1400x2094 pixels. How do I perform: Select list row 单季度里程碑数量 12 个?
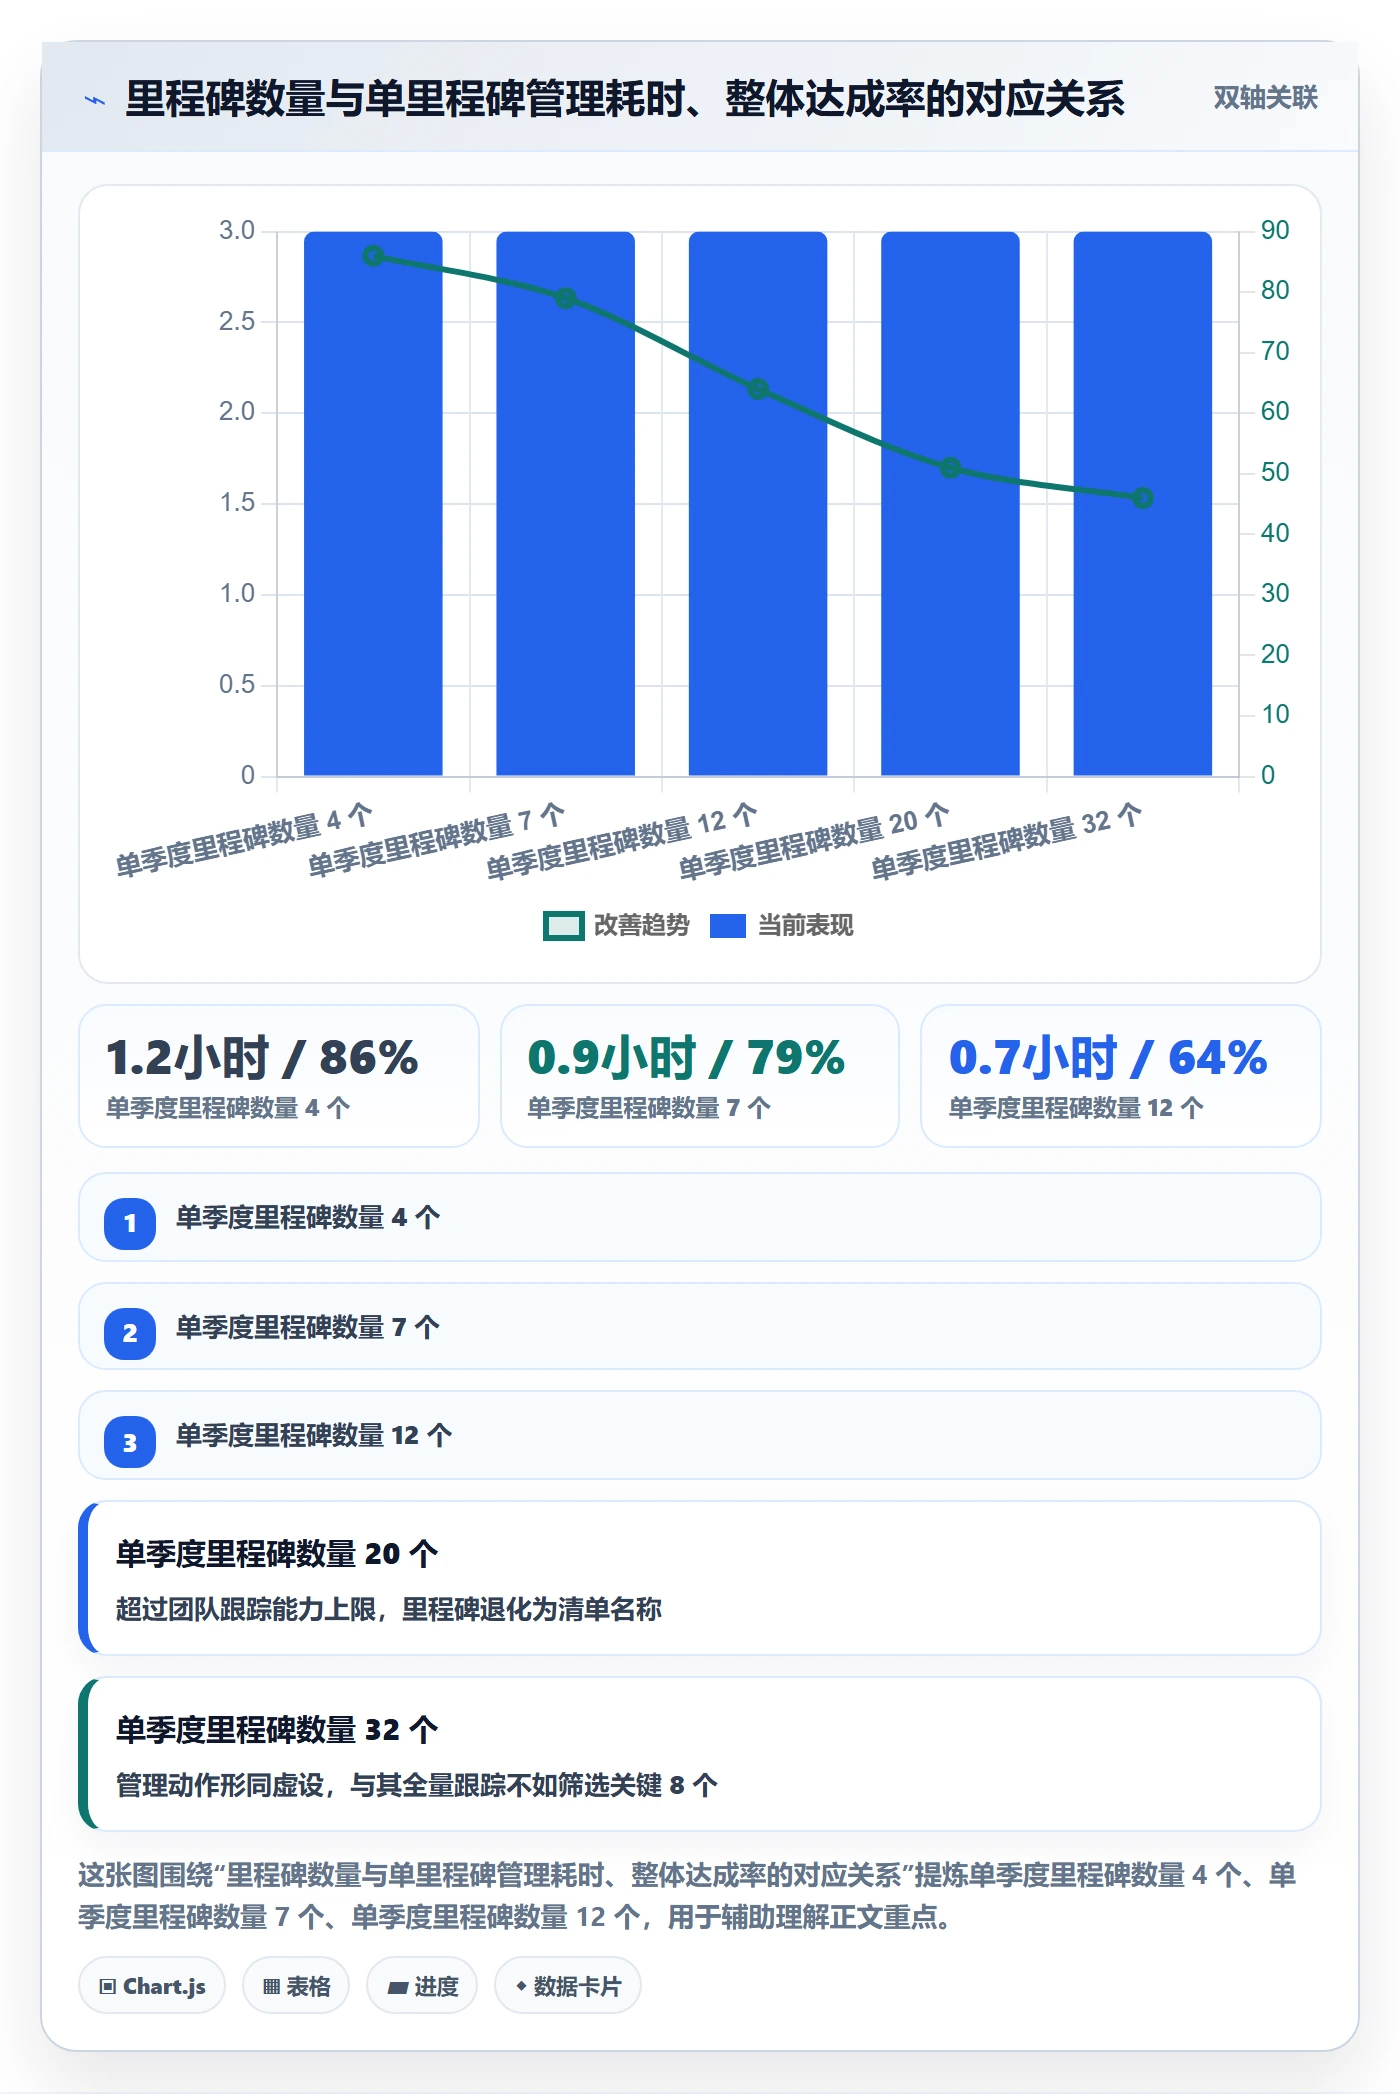click(700, 1435)
